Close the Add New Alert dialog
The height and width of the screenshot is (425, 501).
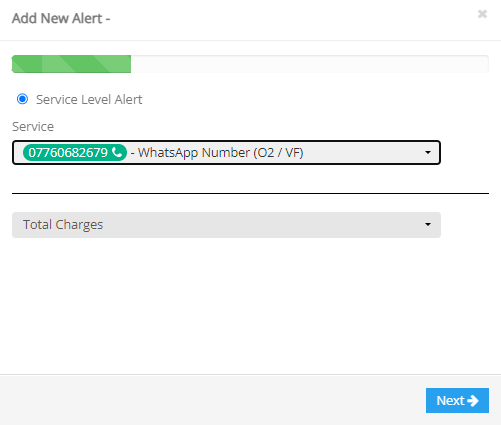click(x=482, y=14)
